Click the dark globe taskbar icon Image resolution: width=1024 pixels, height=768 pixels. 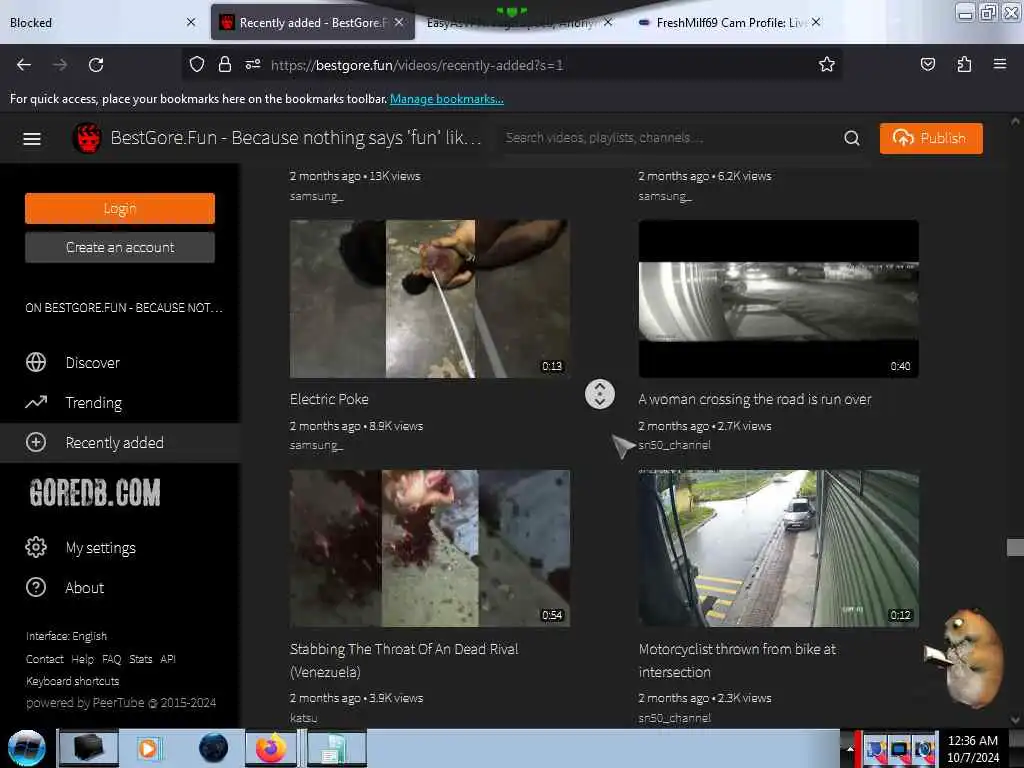click(213, 748)
